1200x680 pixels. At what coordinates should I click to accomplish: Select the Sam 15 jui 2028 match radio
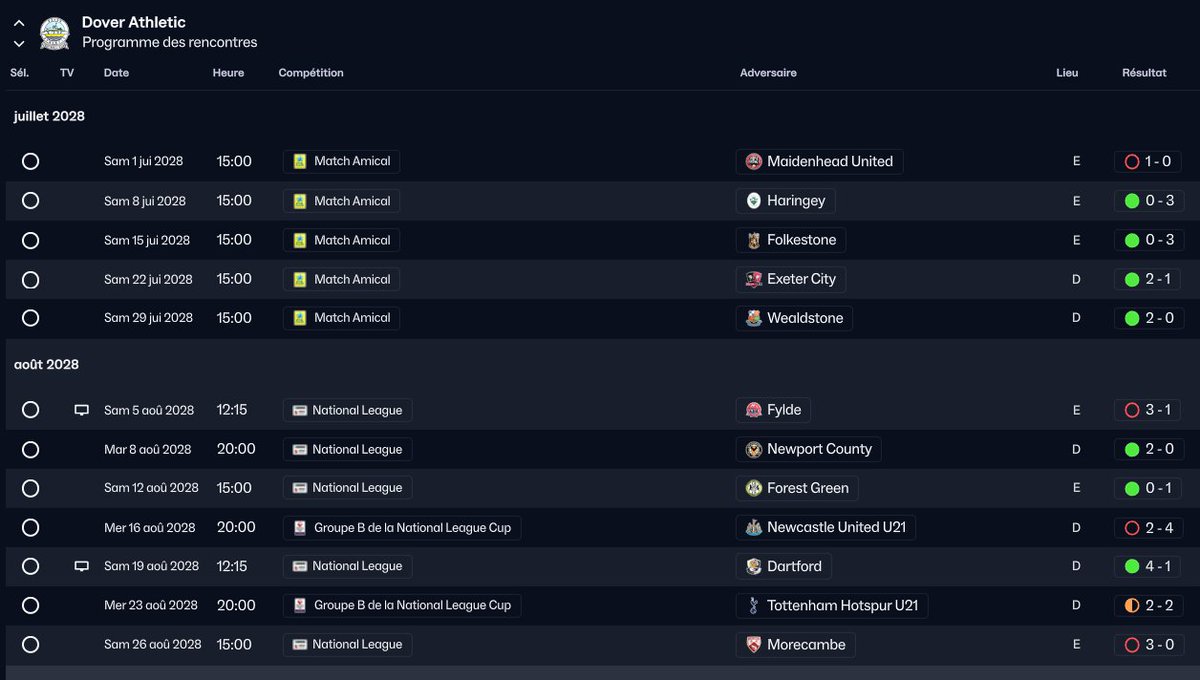pos(30,240)
